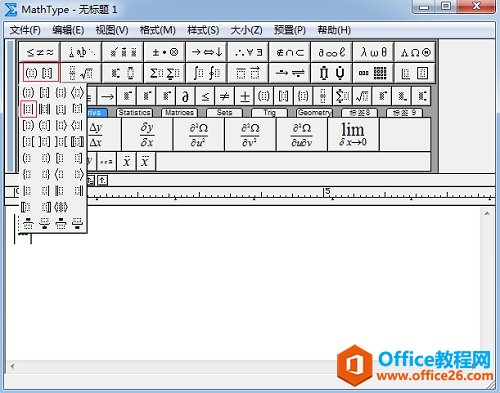The height and width of the screenshot is (393, 500).
Task: Insert bra template with angle and bar
Action: point(77,125)
